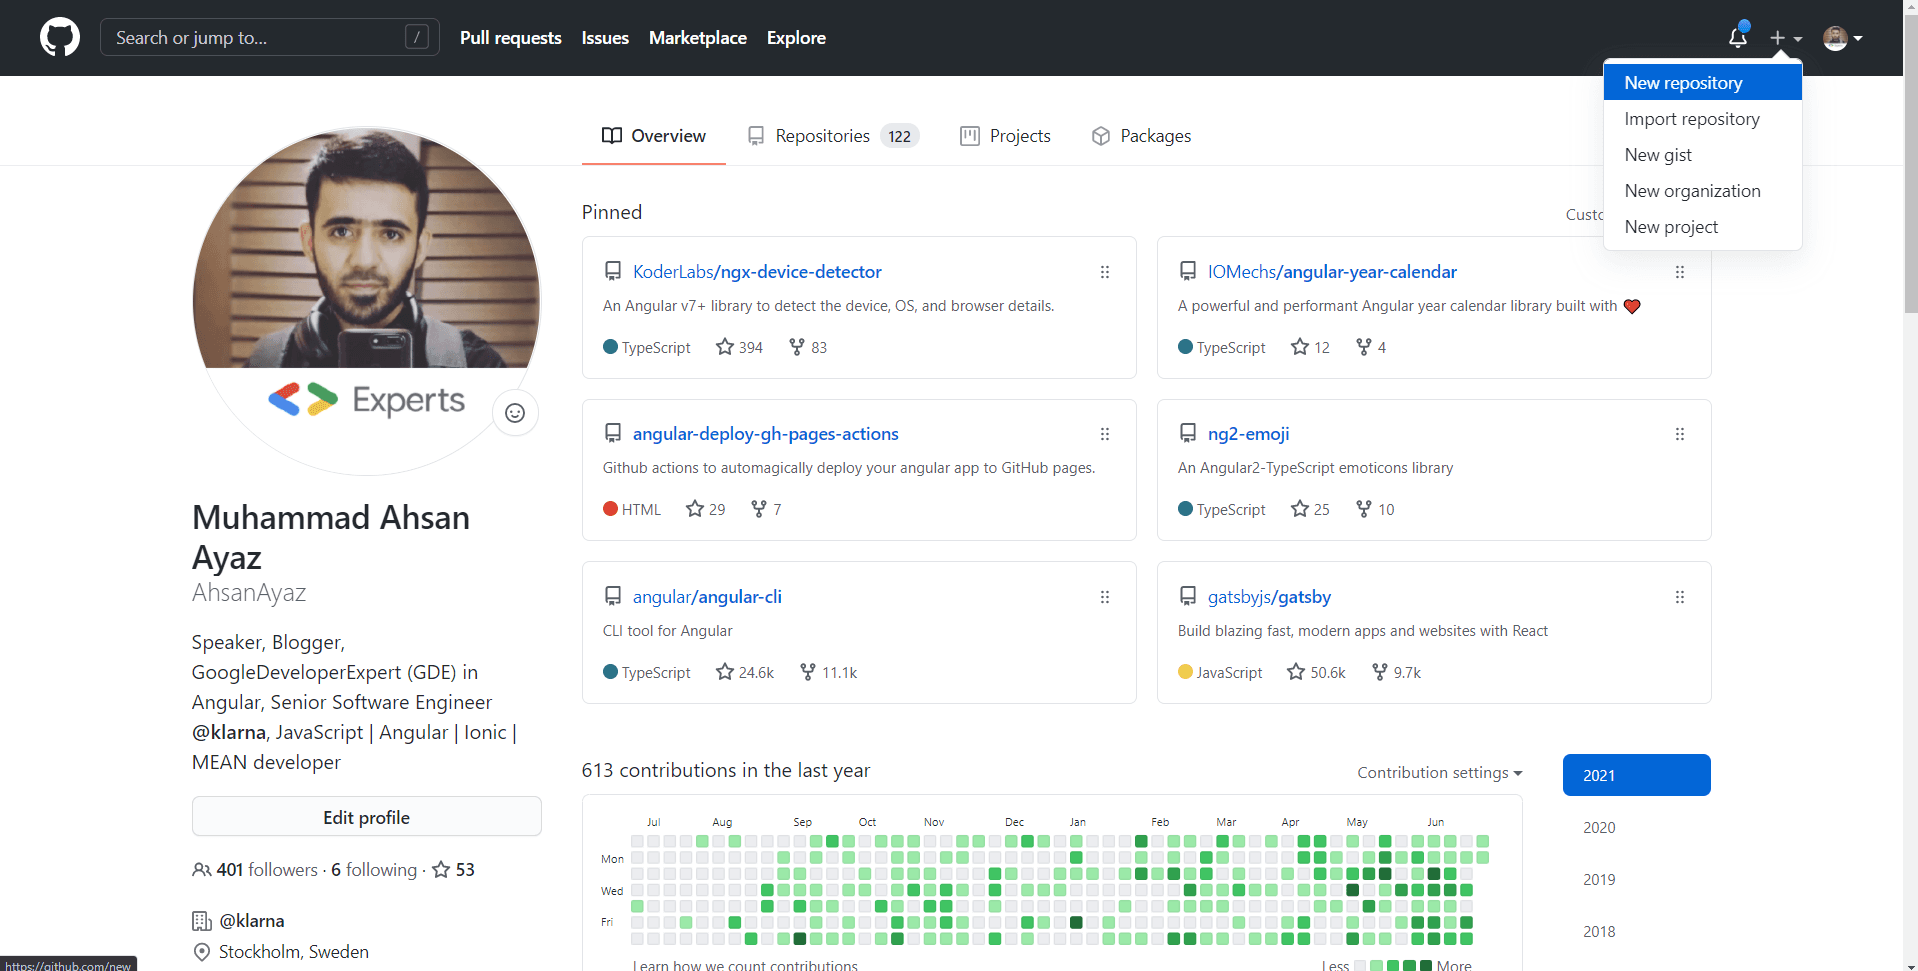Open Explore in header
Viewport: 1918px width, 971px height.
pyautogui.click(x=796, y=38)
